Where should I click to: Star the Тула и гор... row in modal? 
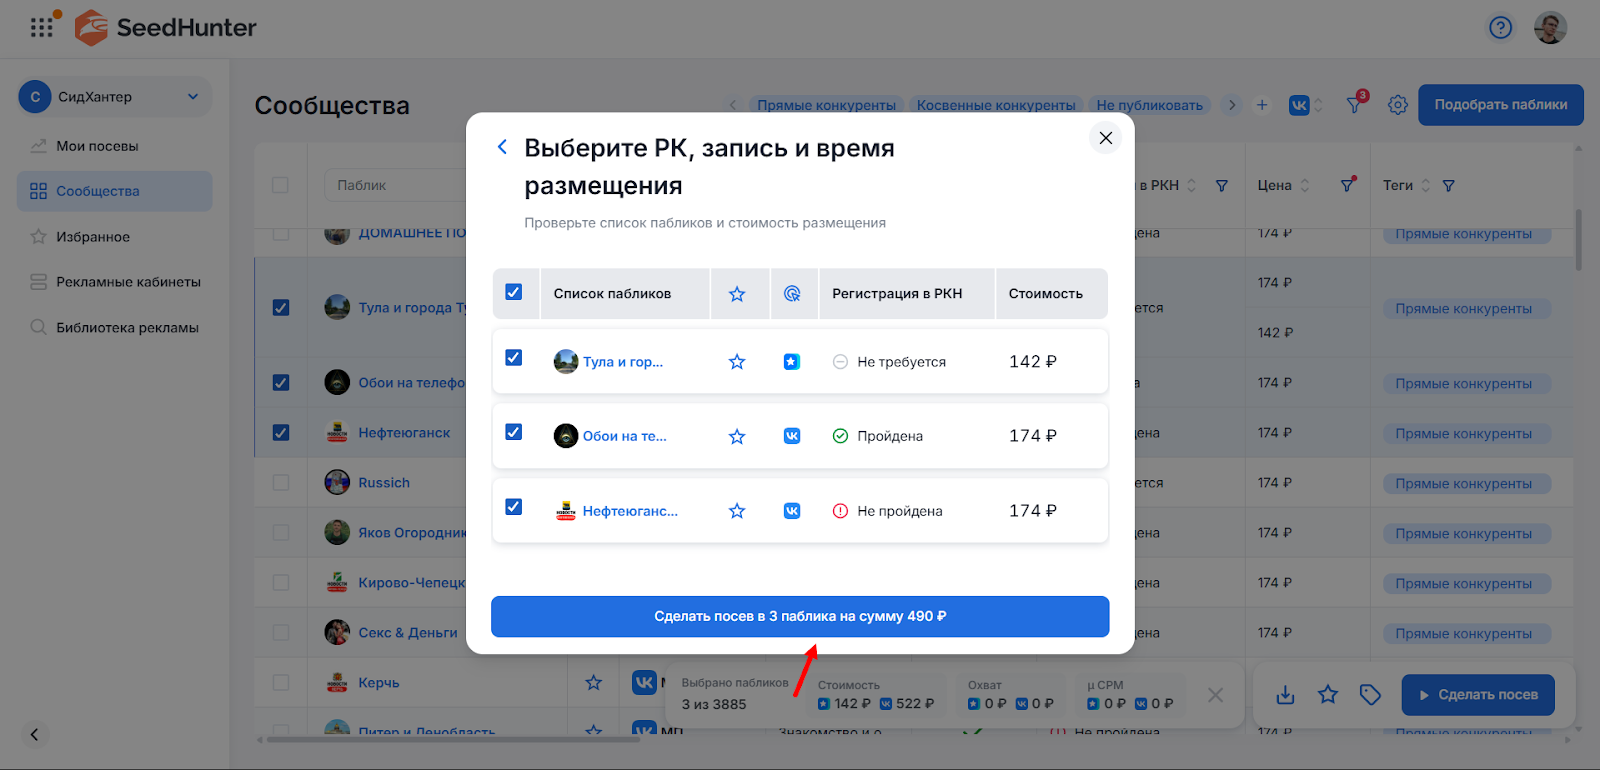point(737,362)
